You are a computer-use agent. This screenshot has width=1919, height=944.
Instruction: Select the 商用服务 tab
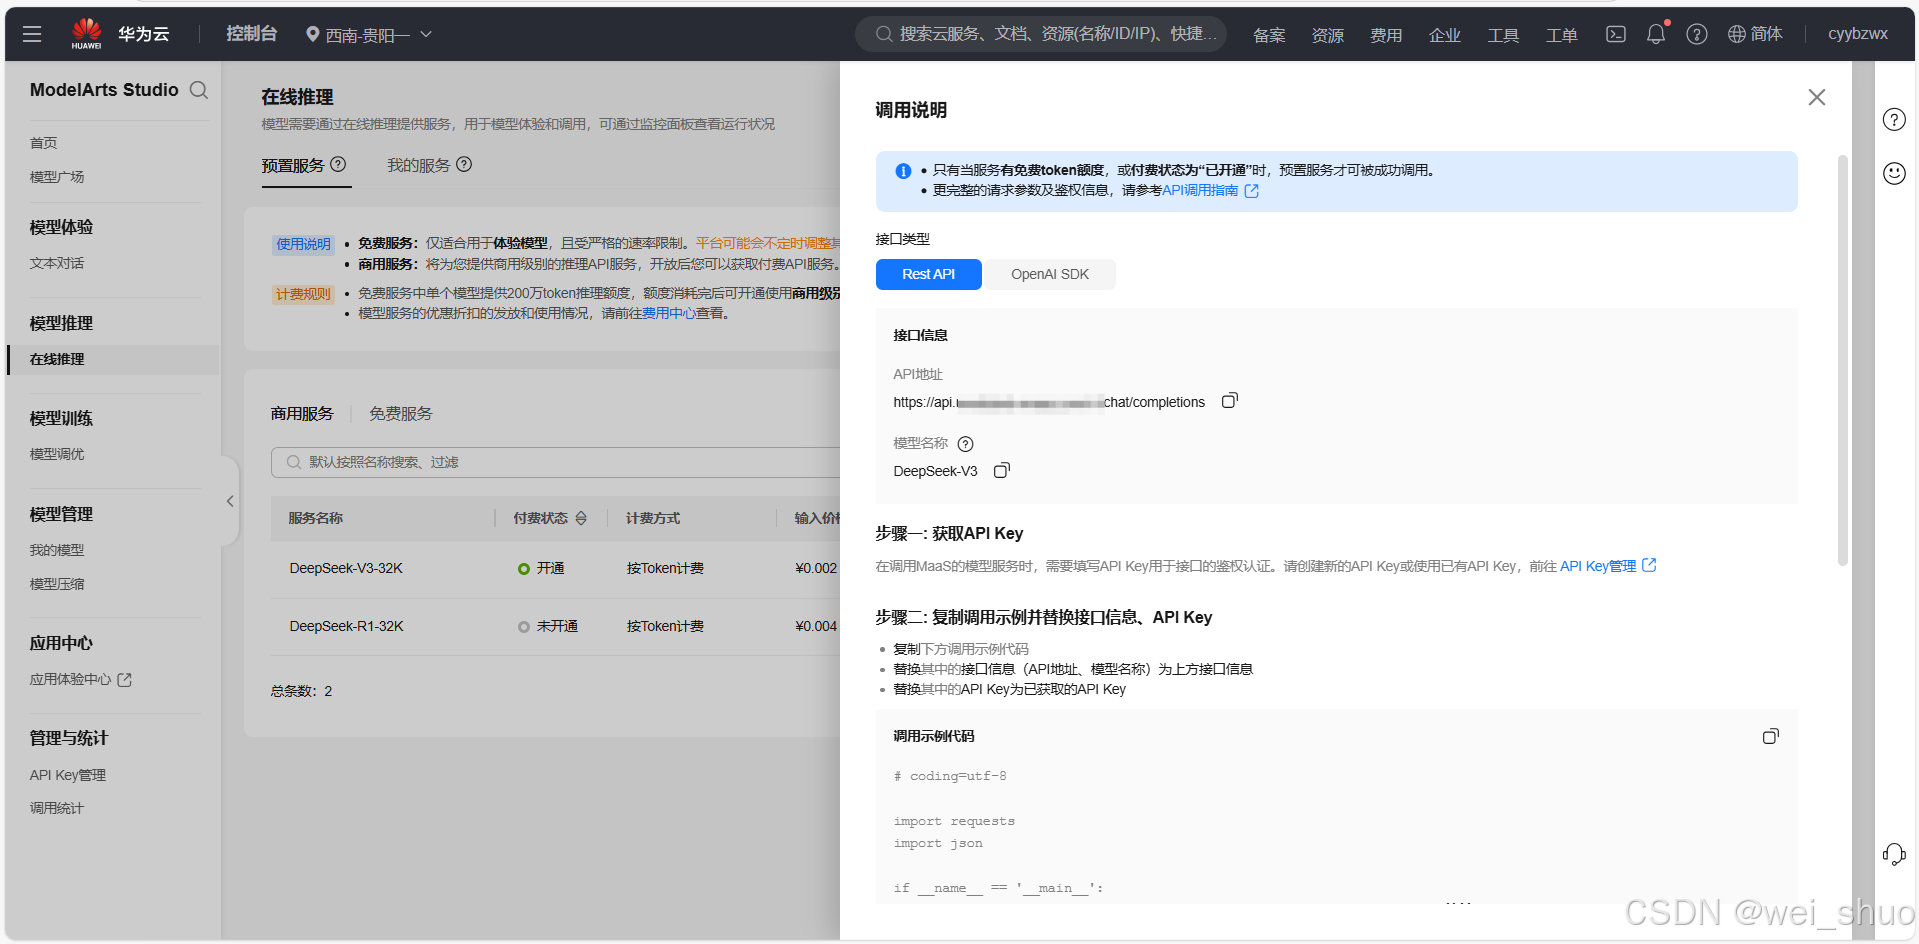(x=302, y=413)
